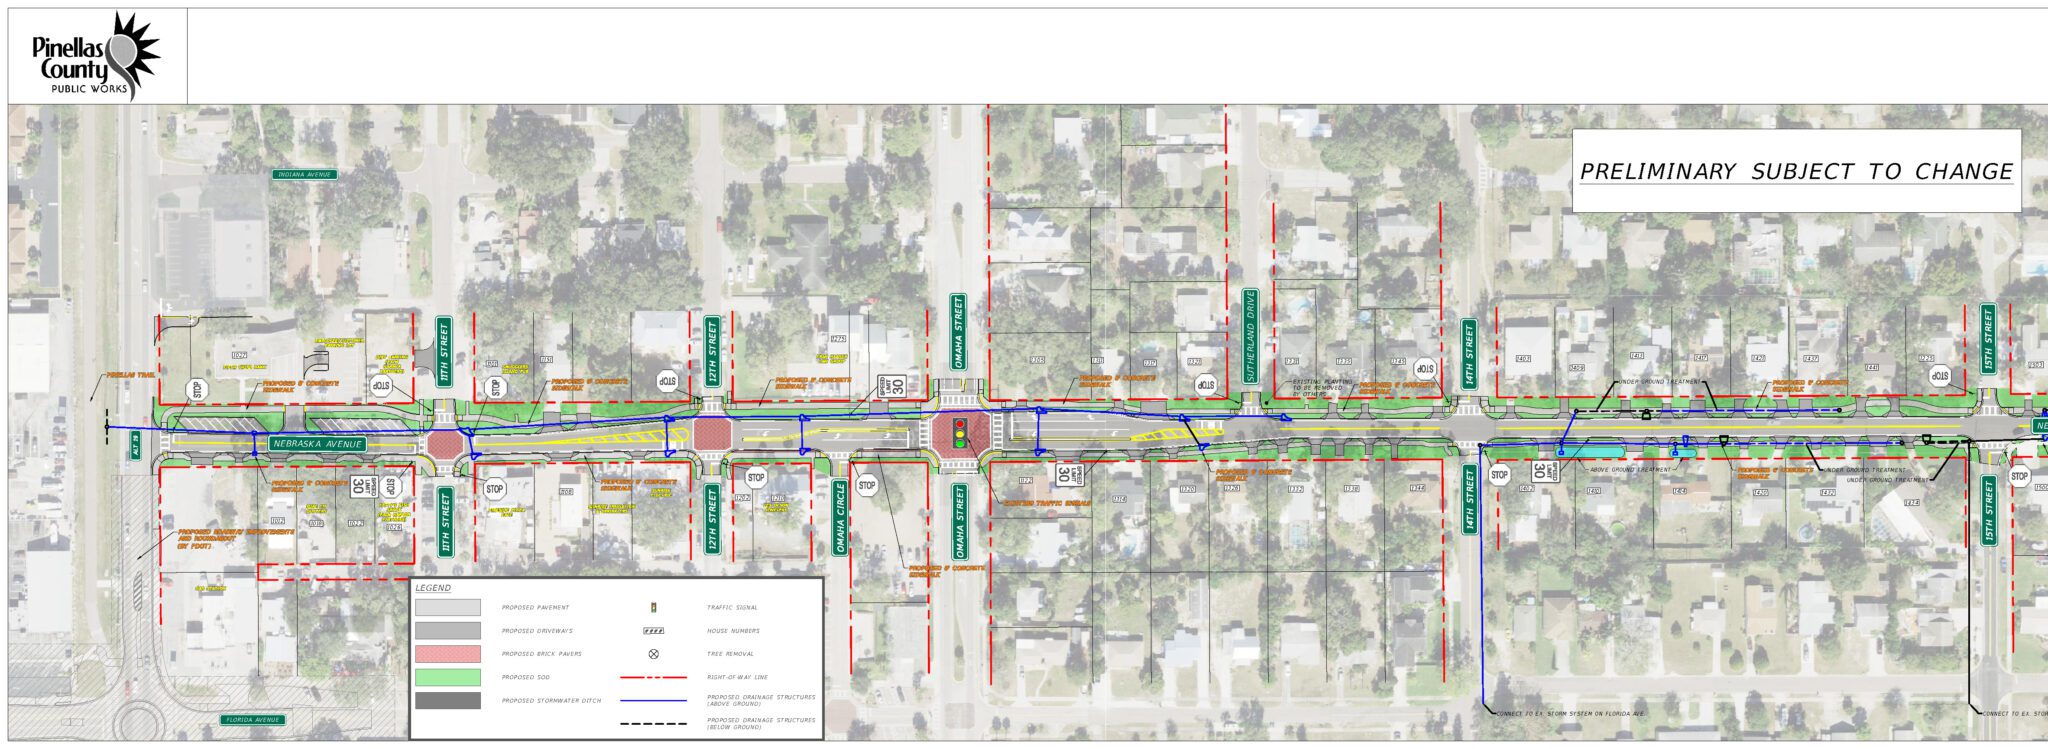Click the Nebraska Avenue street sign label
This screenshot has width=2048, height=749.
(318, 444)
